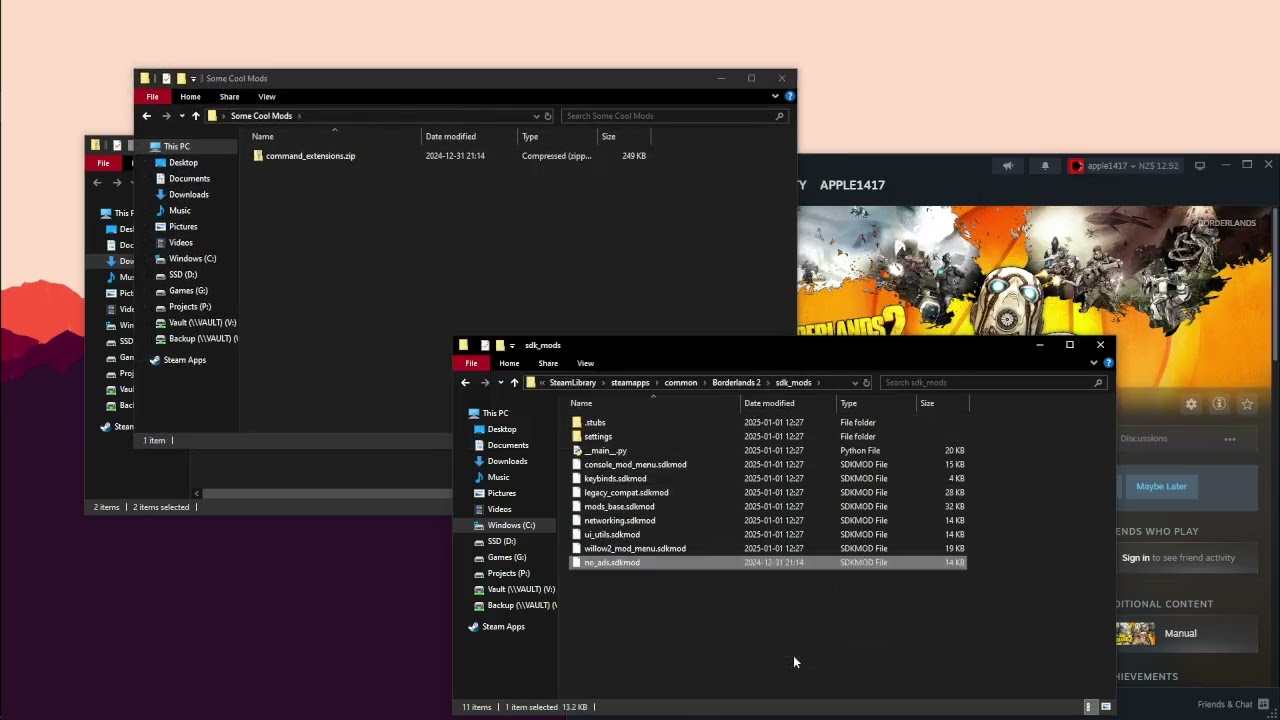Select willow2_mod_menu.sdkmod file
The image size is (1280, 720).
coord(635,548)
